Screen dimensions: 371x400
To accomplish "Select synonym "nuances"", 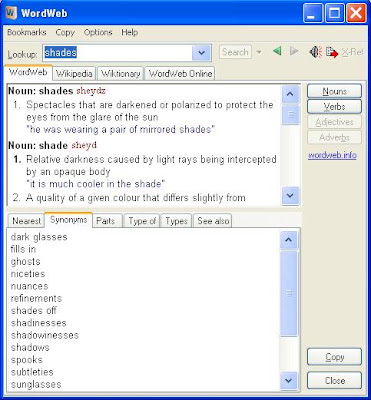I will pyautogui.click(x=29, y=286).
